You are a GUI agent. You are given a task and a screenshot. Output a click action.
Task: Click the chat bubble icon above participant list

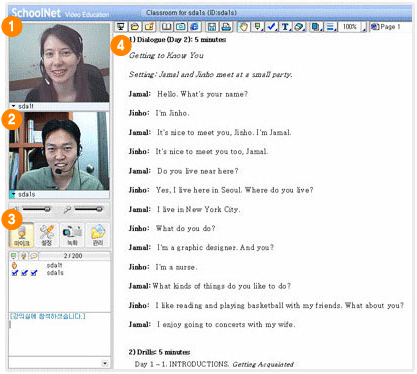(34, 256)
